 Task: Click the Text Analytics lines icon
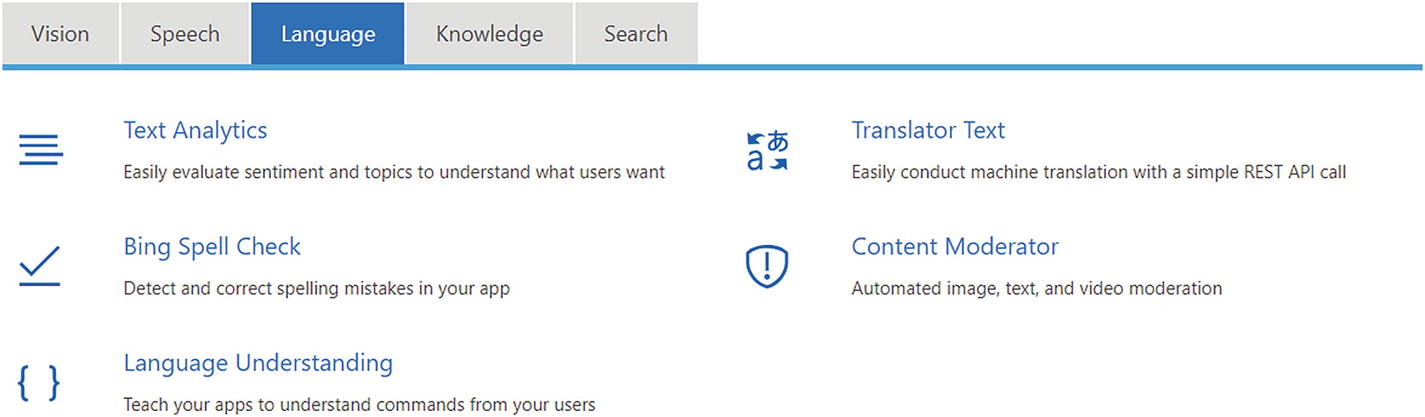tap(41, 150)
